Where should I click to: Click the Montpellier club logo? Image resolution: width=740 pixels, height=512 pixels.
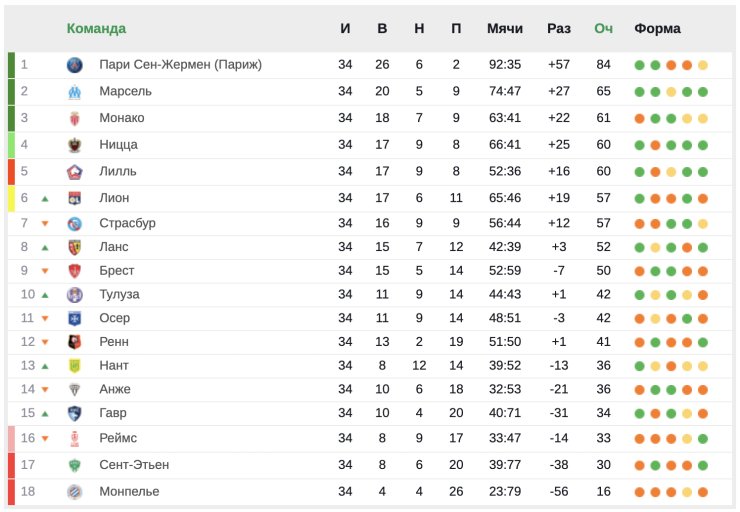tap(74, 491)
